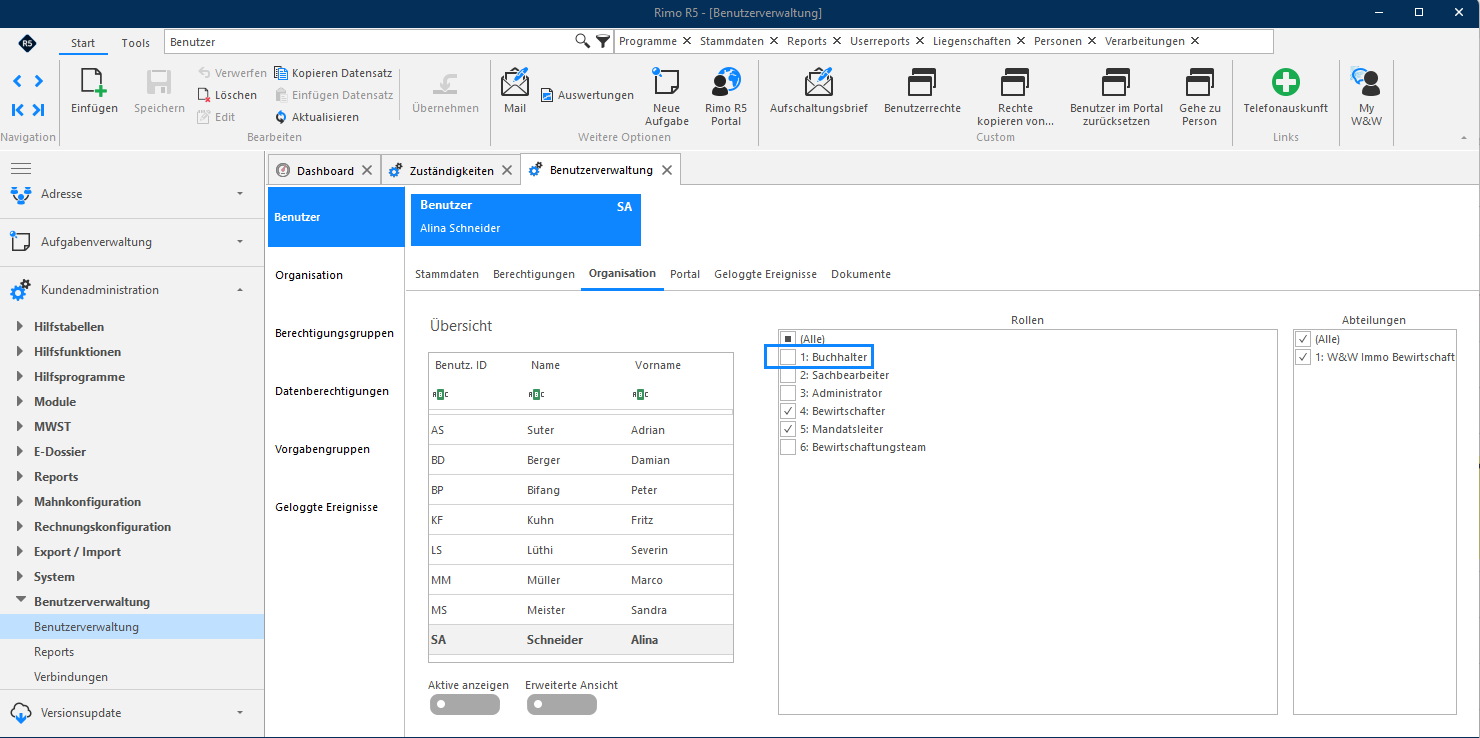Generate an Aufschaltungsbrief

coord(818,90)
